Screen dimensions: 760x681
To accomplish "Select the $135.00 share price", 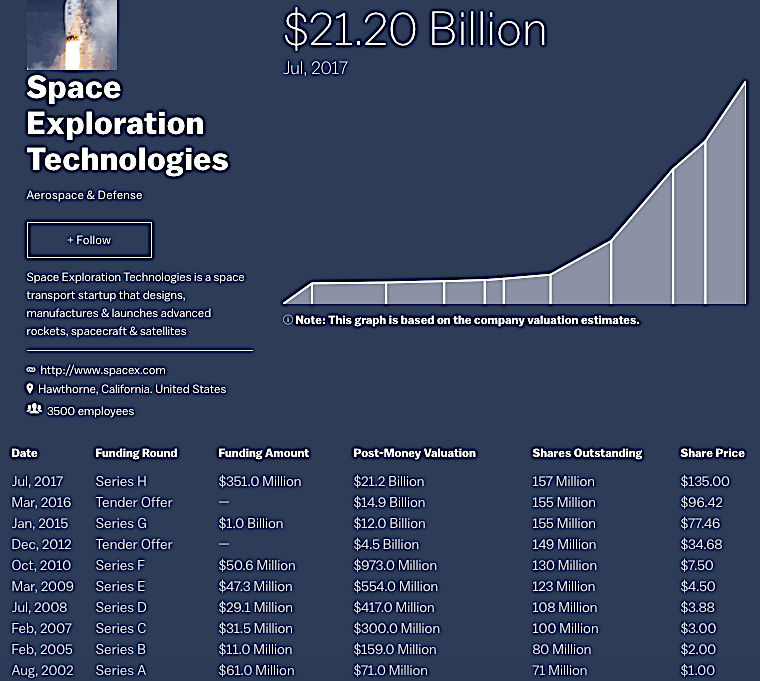I will [x=705, y=481].
